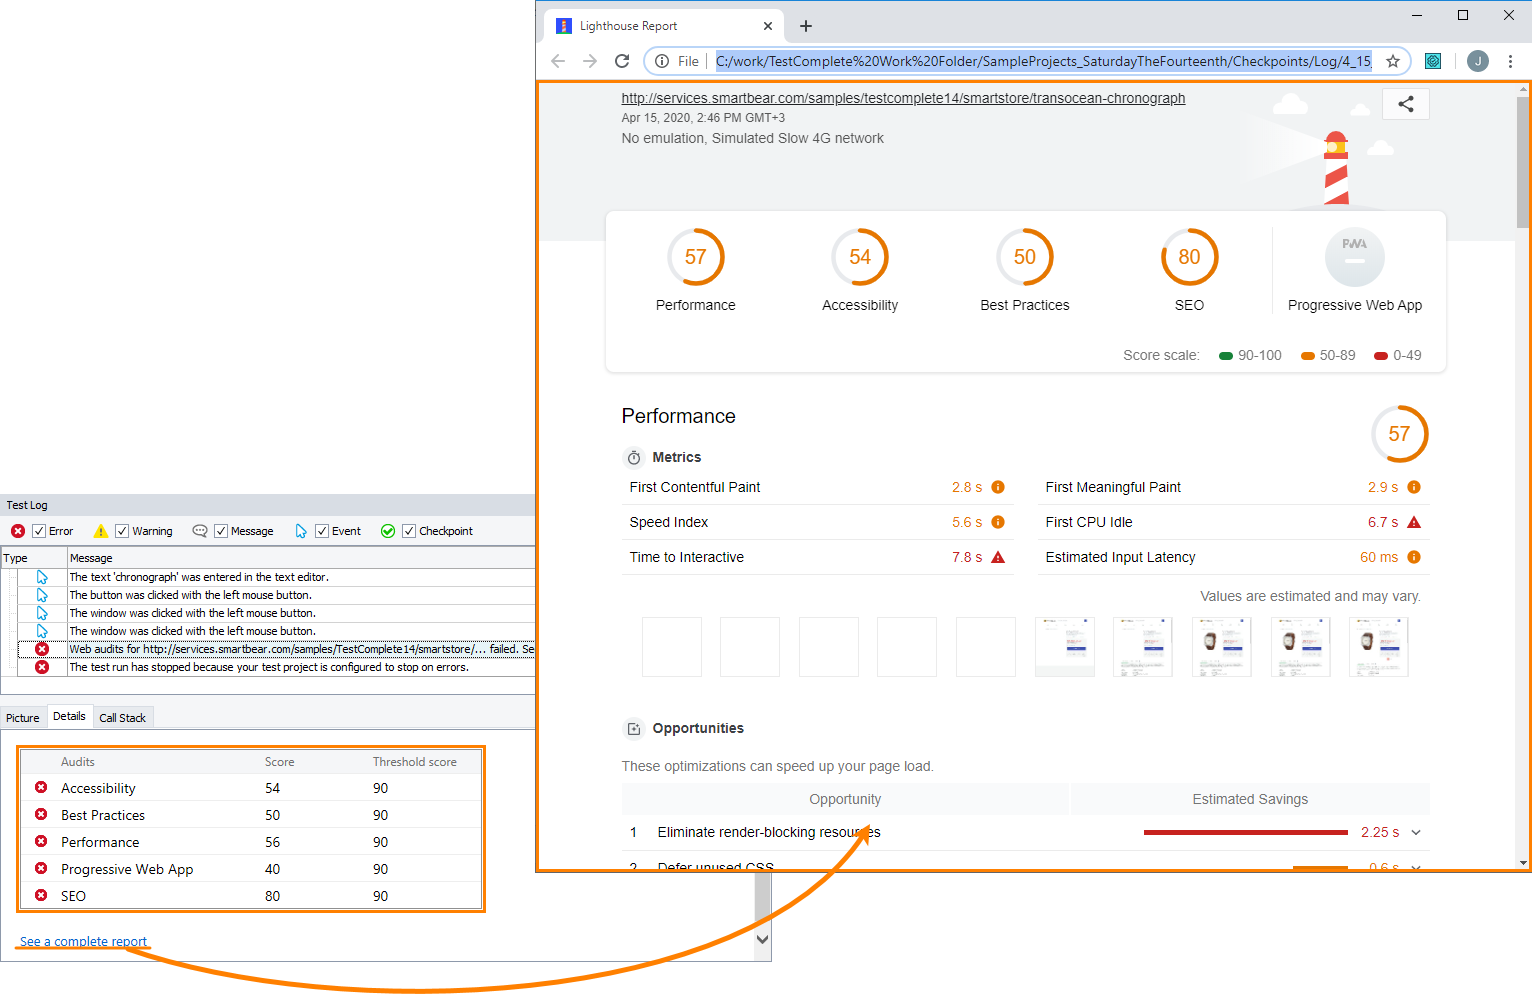
Task: Click the browser page vertical scrollbar thumb
Action: pos(1523,162)
